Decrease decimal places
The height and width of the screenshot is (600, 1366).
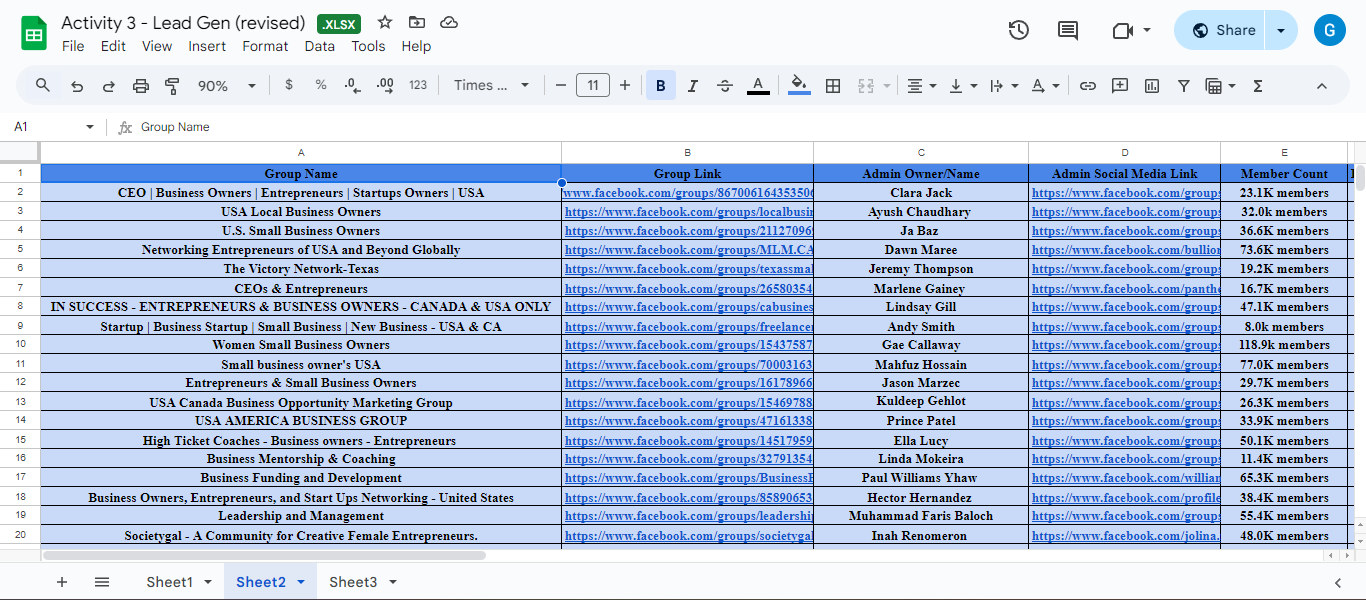(352, 86)
